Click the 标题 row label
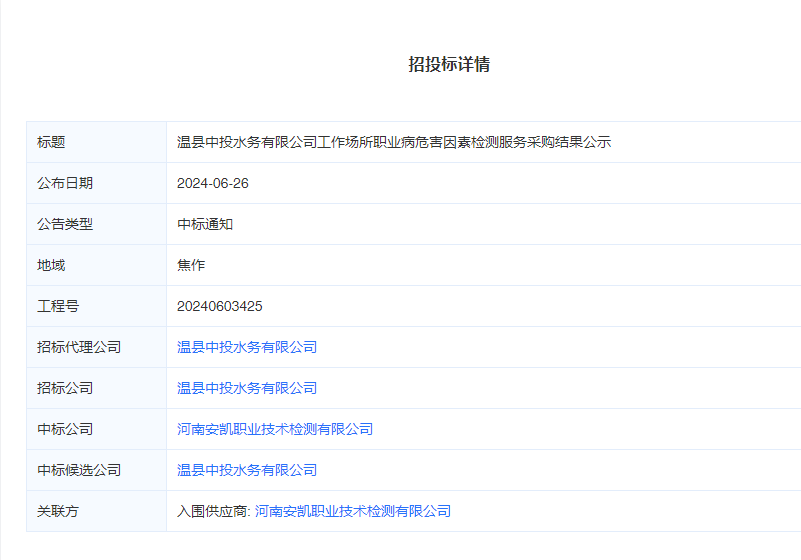 51,142
